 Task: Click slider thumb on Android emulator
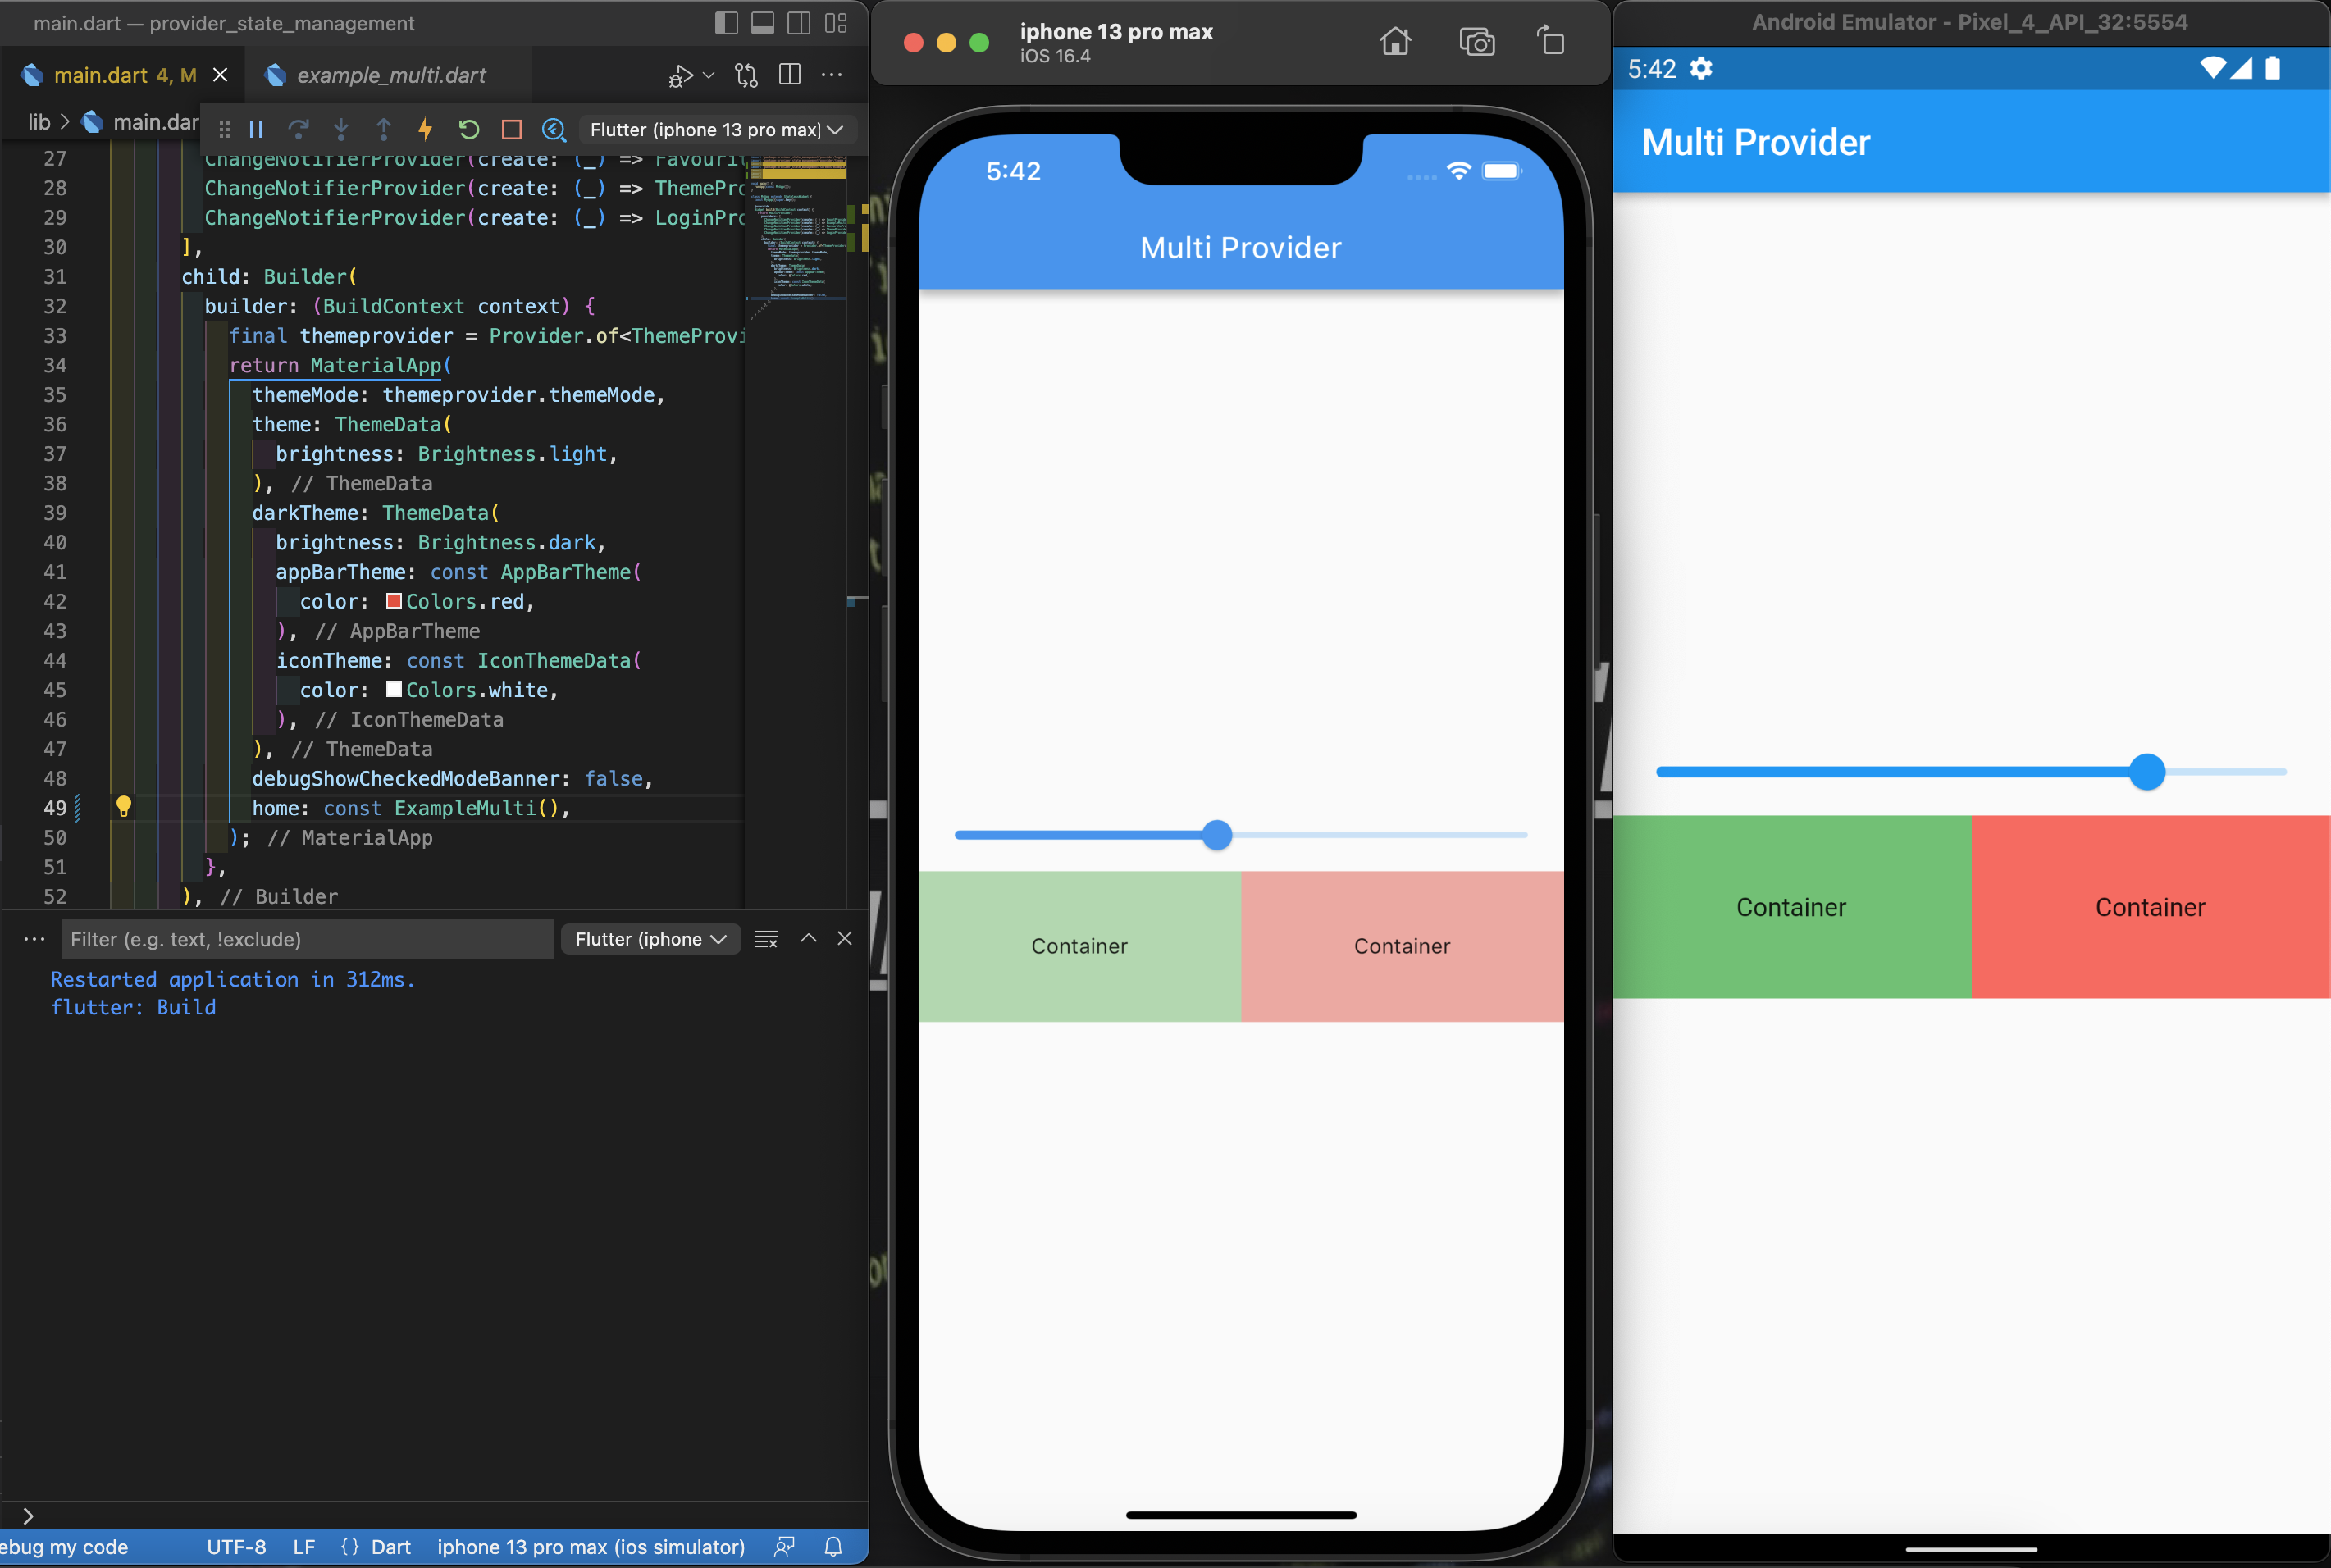[2147, 772]
